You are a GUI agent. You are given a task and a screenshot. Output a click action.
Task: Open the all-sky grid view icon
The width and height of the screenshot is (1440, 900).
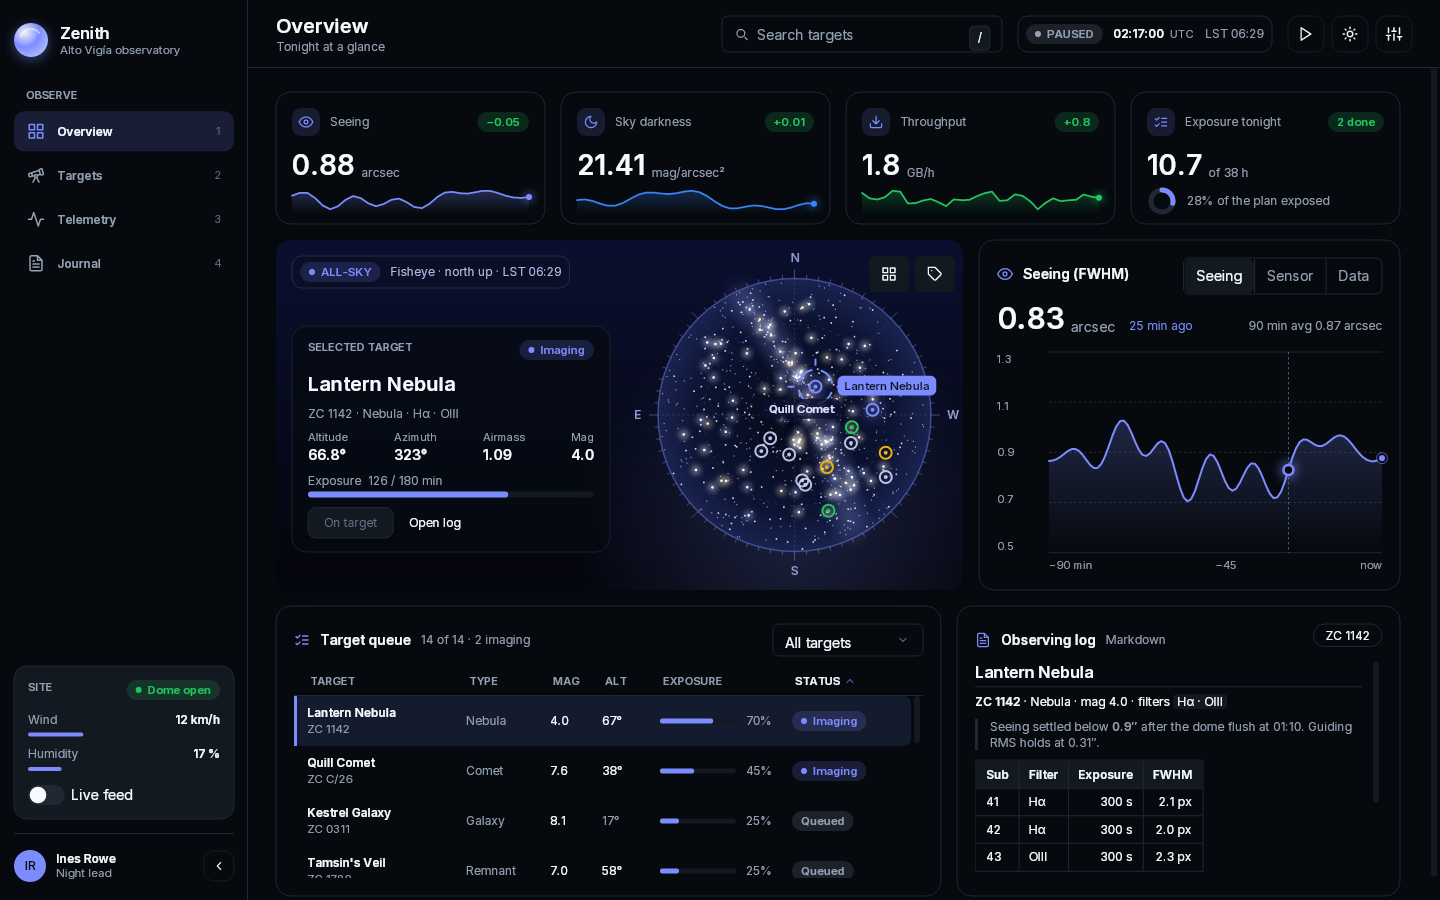889,274
